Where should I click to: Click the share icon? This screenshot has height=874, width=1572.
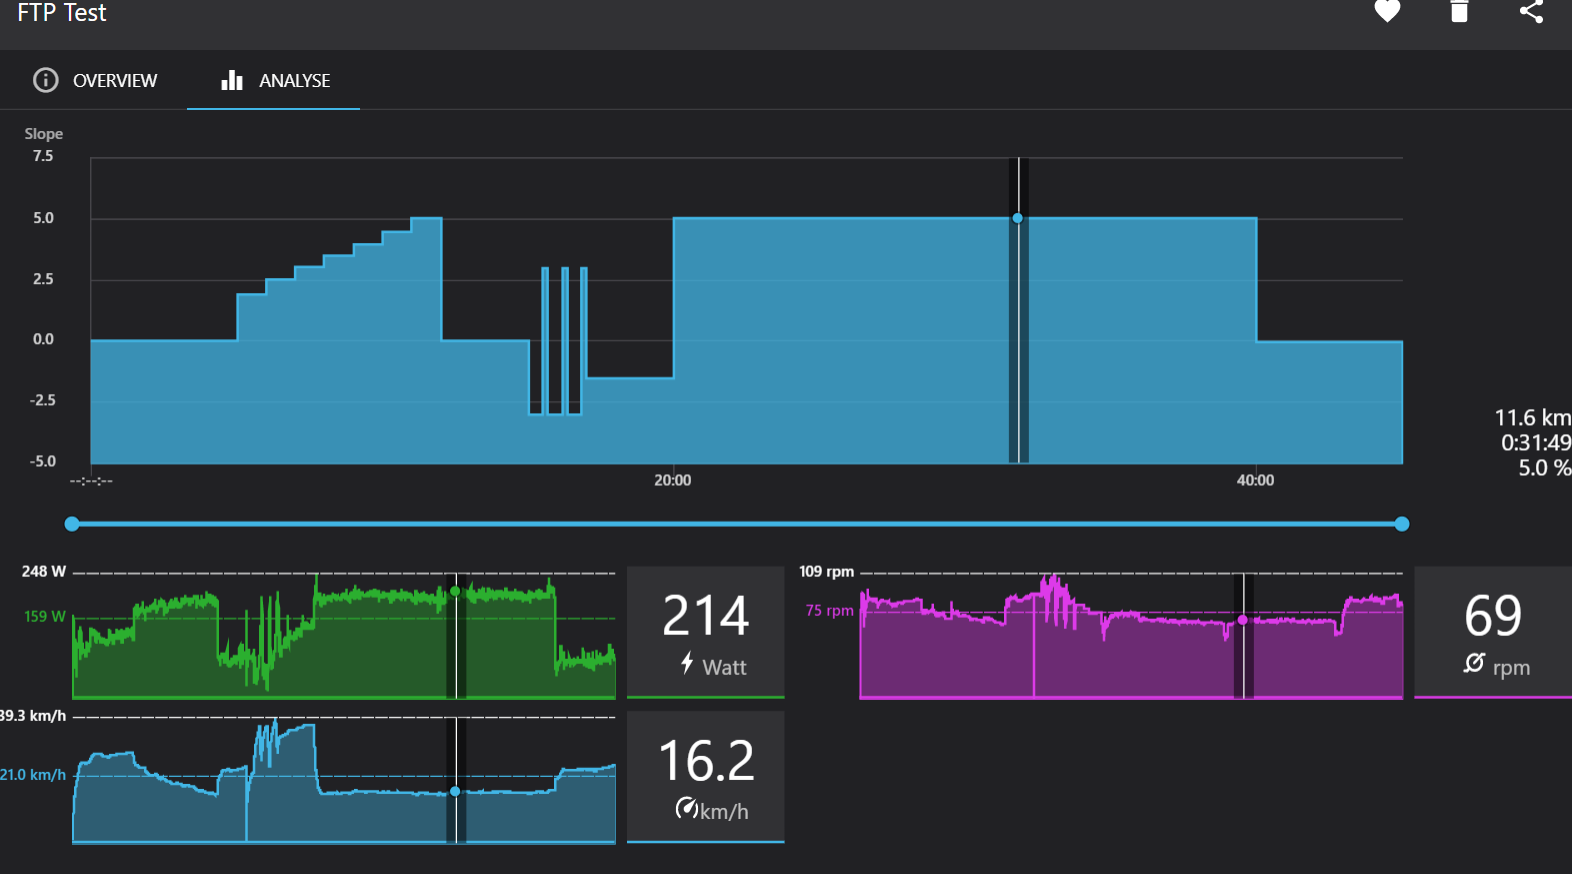(x=1531, y=11)
